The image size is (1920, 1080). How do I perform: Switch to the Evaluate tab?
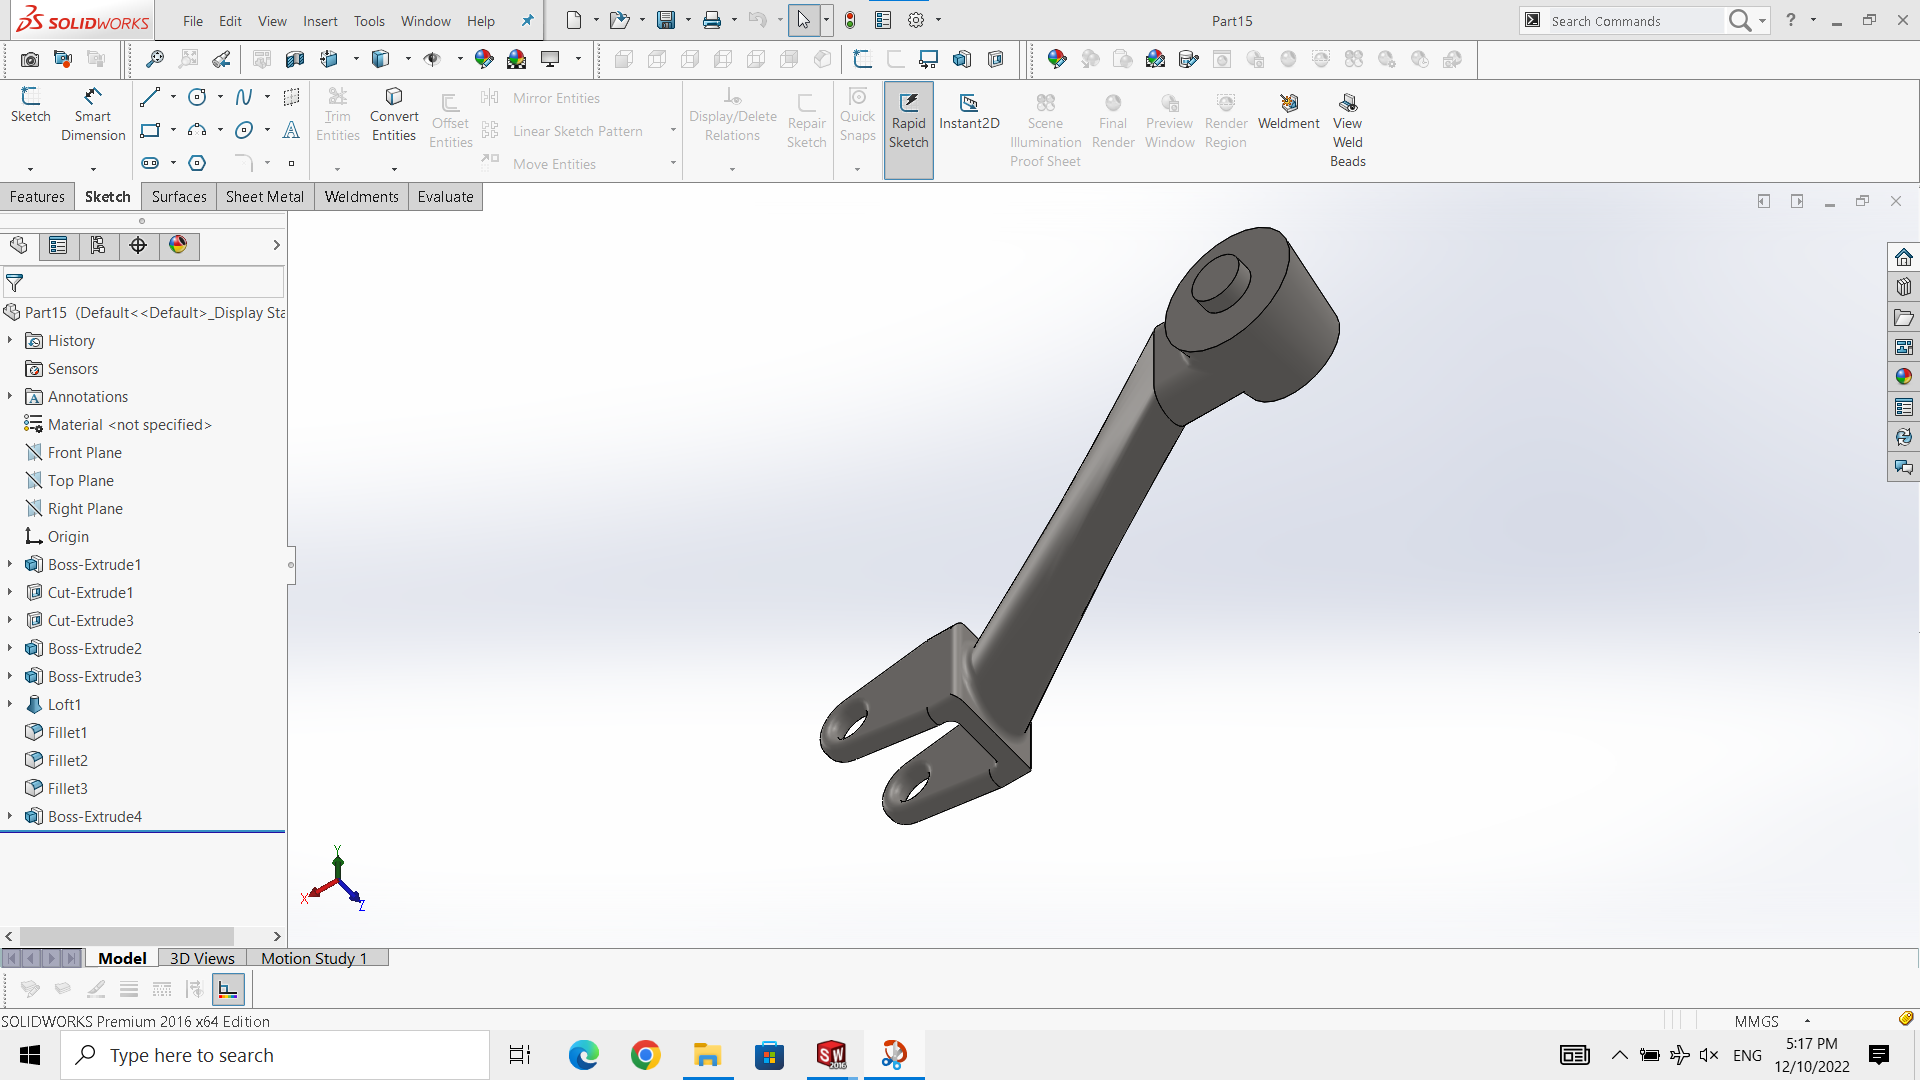[x=445, y=197]
